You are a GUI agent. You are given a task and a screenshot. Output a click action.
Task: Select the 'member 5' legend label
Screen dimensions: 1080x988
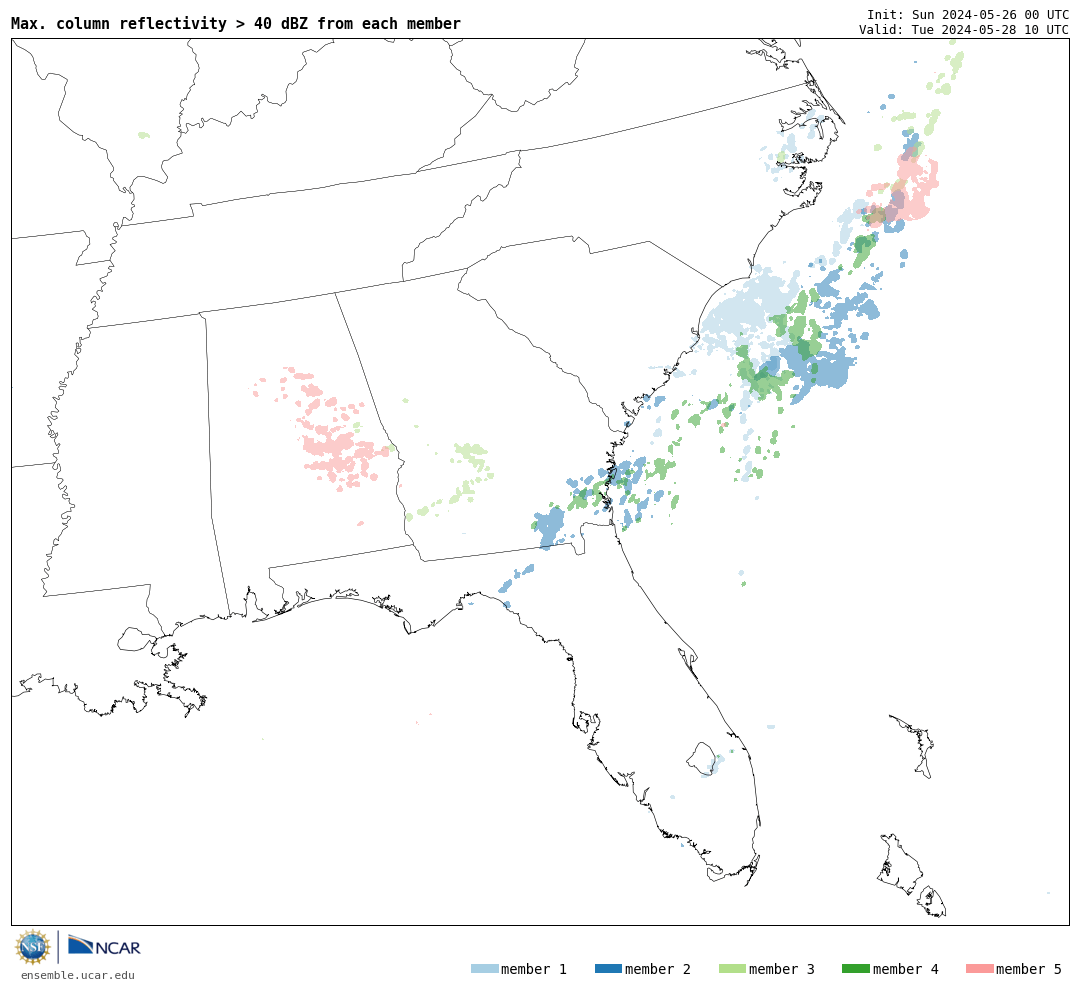[x=1029, y=969]
